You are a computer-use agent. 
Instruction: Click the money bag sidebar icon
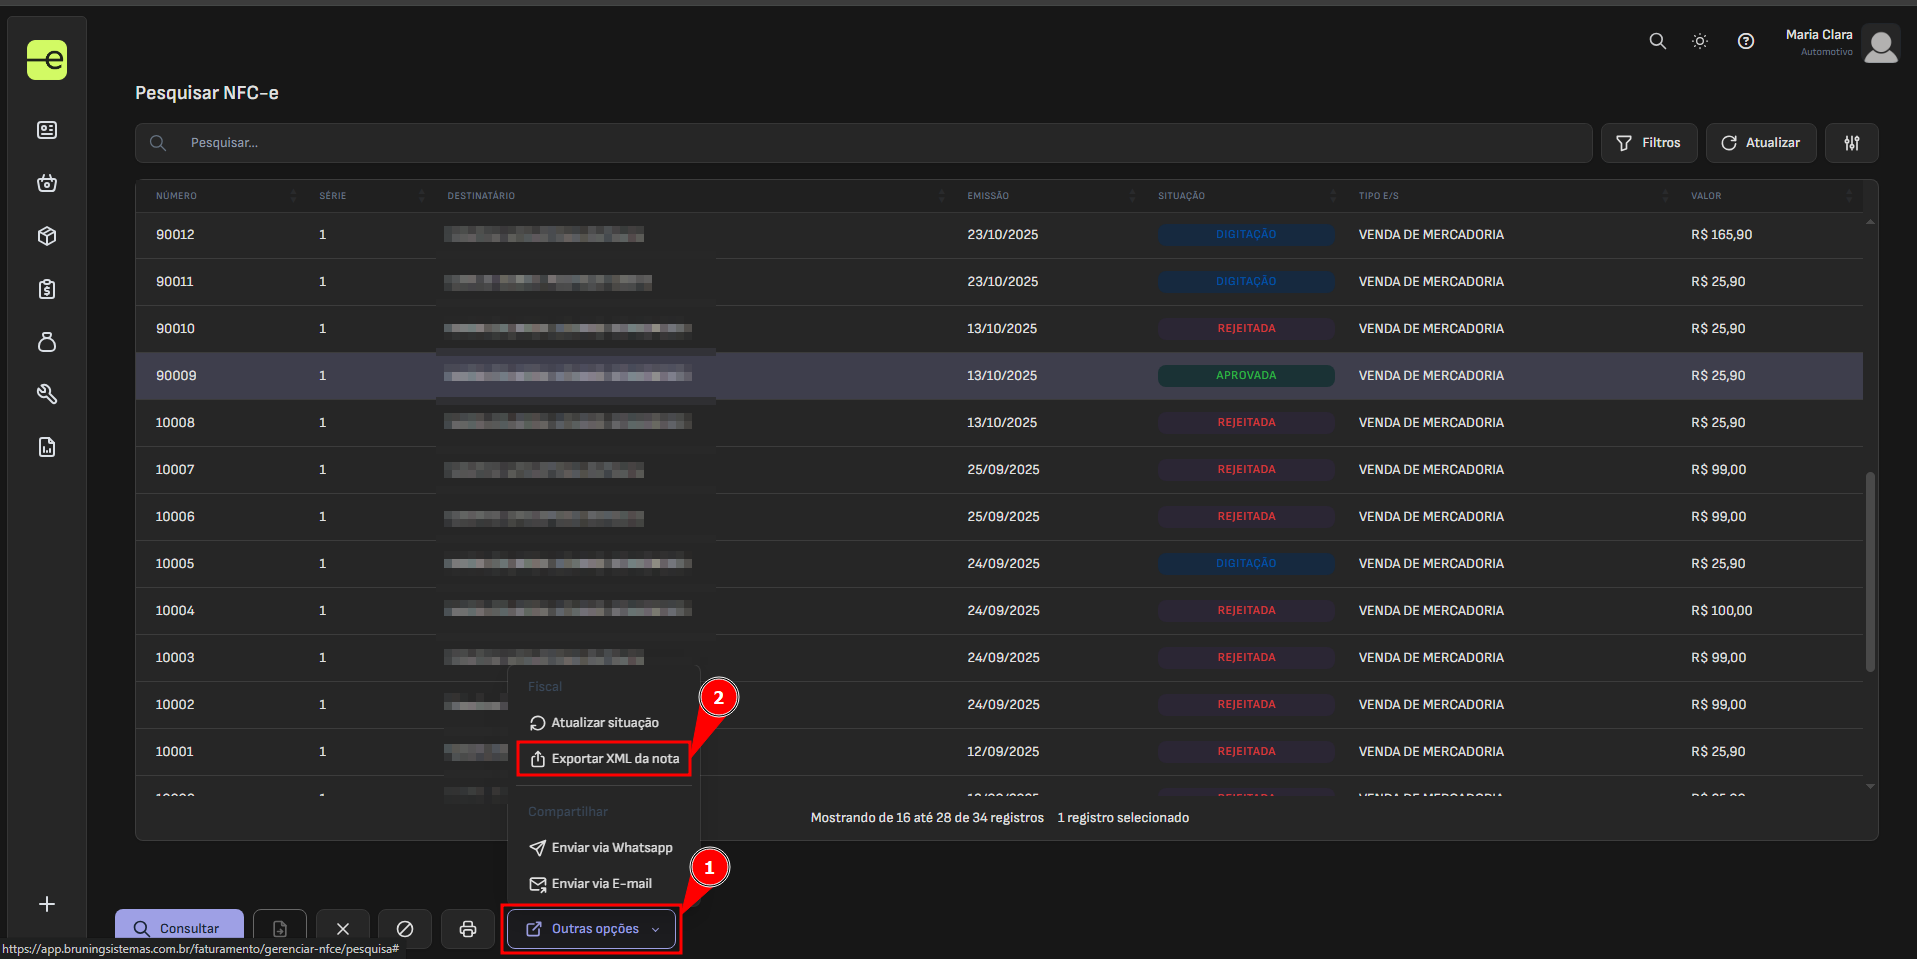point(47,342)
